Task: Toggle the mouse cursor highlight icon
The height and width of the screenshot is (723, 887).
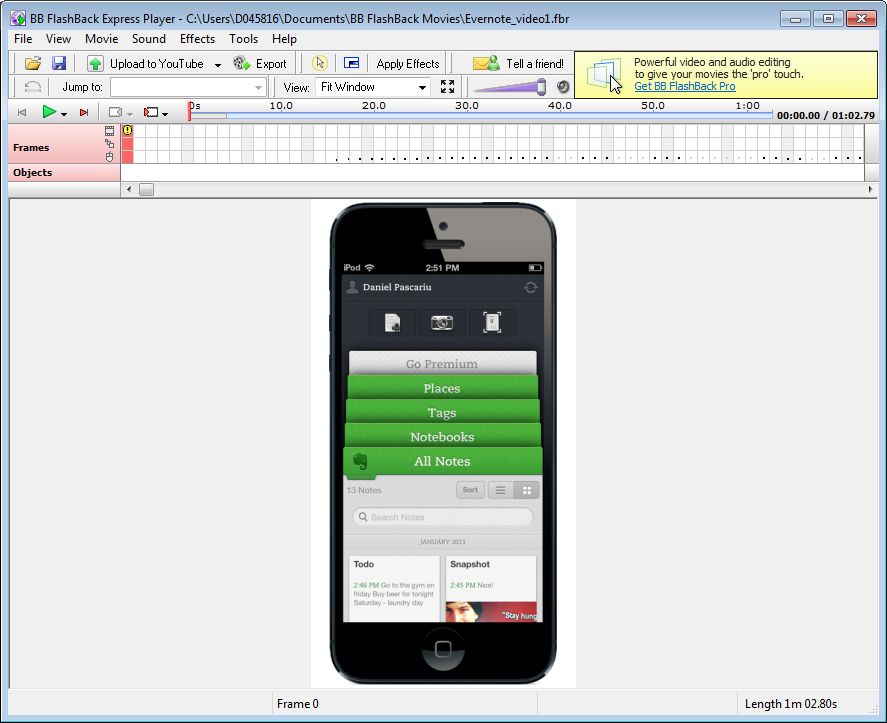Action: (x=320, y=63)
